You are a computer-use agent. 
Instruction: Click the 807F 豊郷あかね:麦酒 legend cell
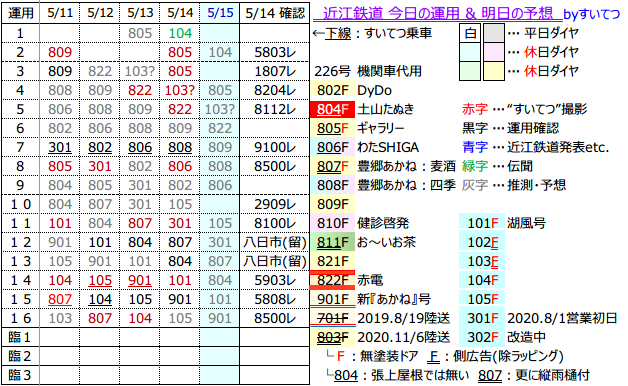pyautogui.click(x=332, y=166)
